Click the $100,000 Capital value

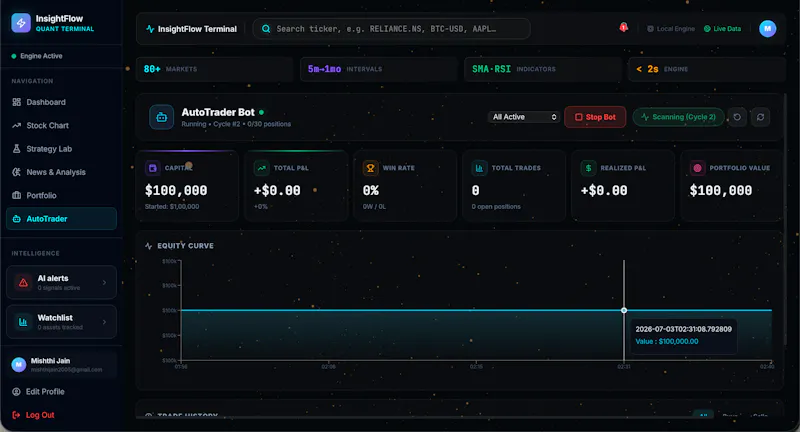[176, 191]
